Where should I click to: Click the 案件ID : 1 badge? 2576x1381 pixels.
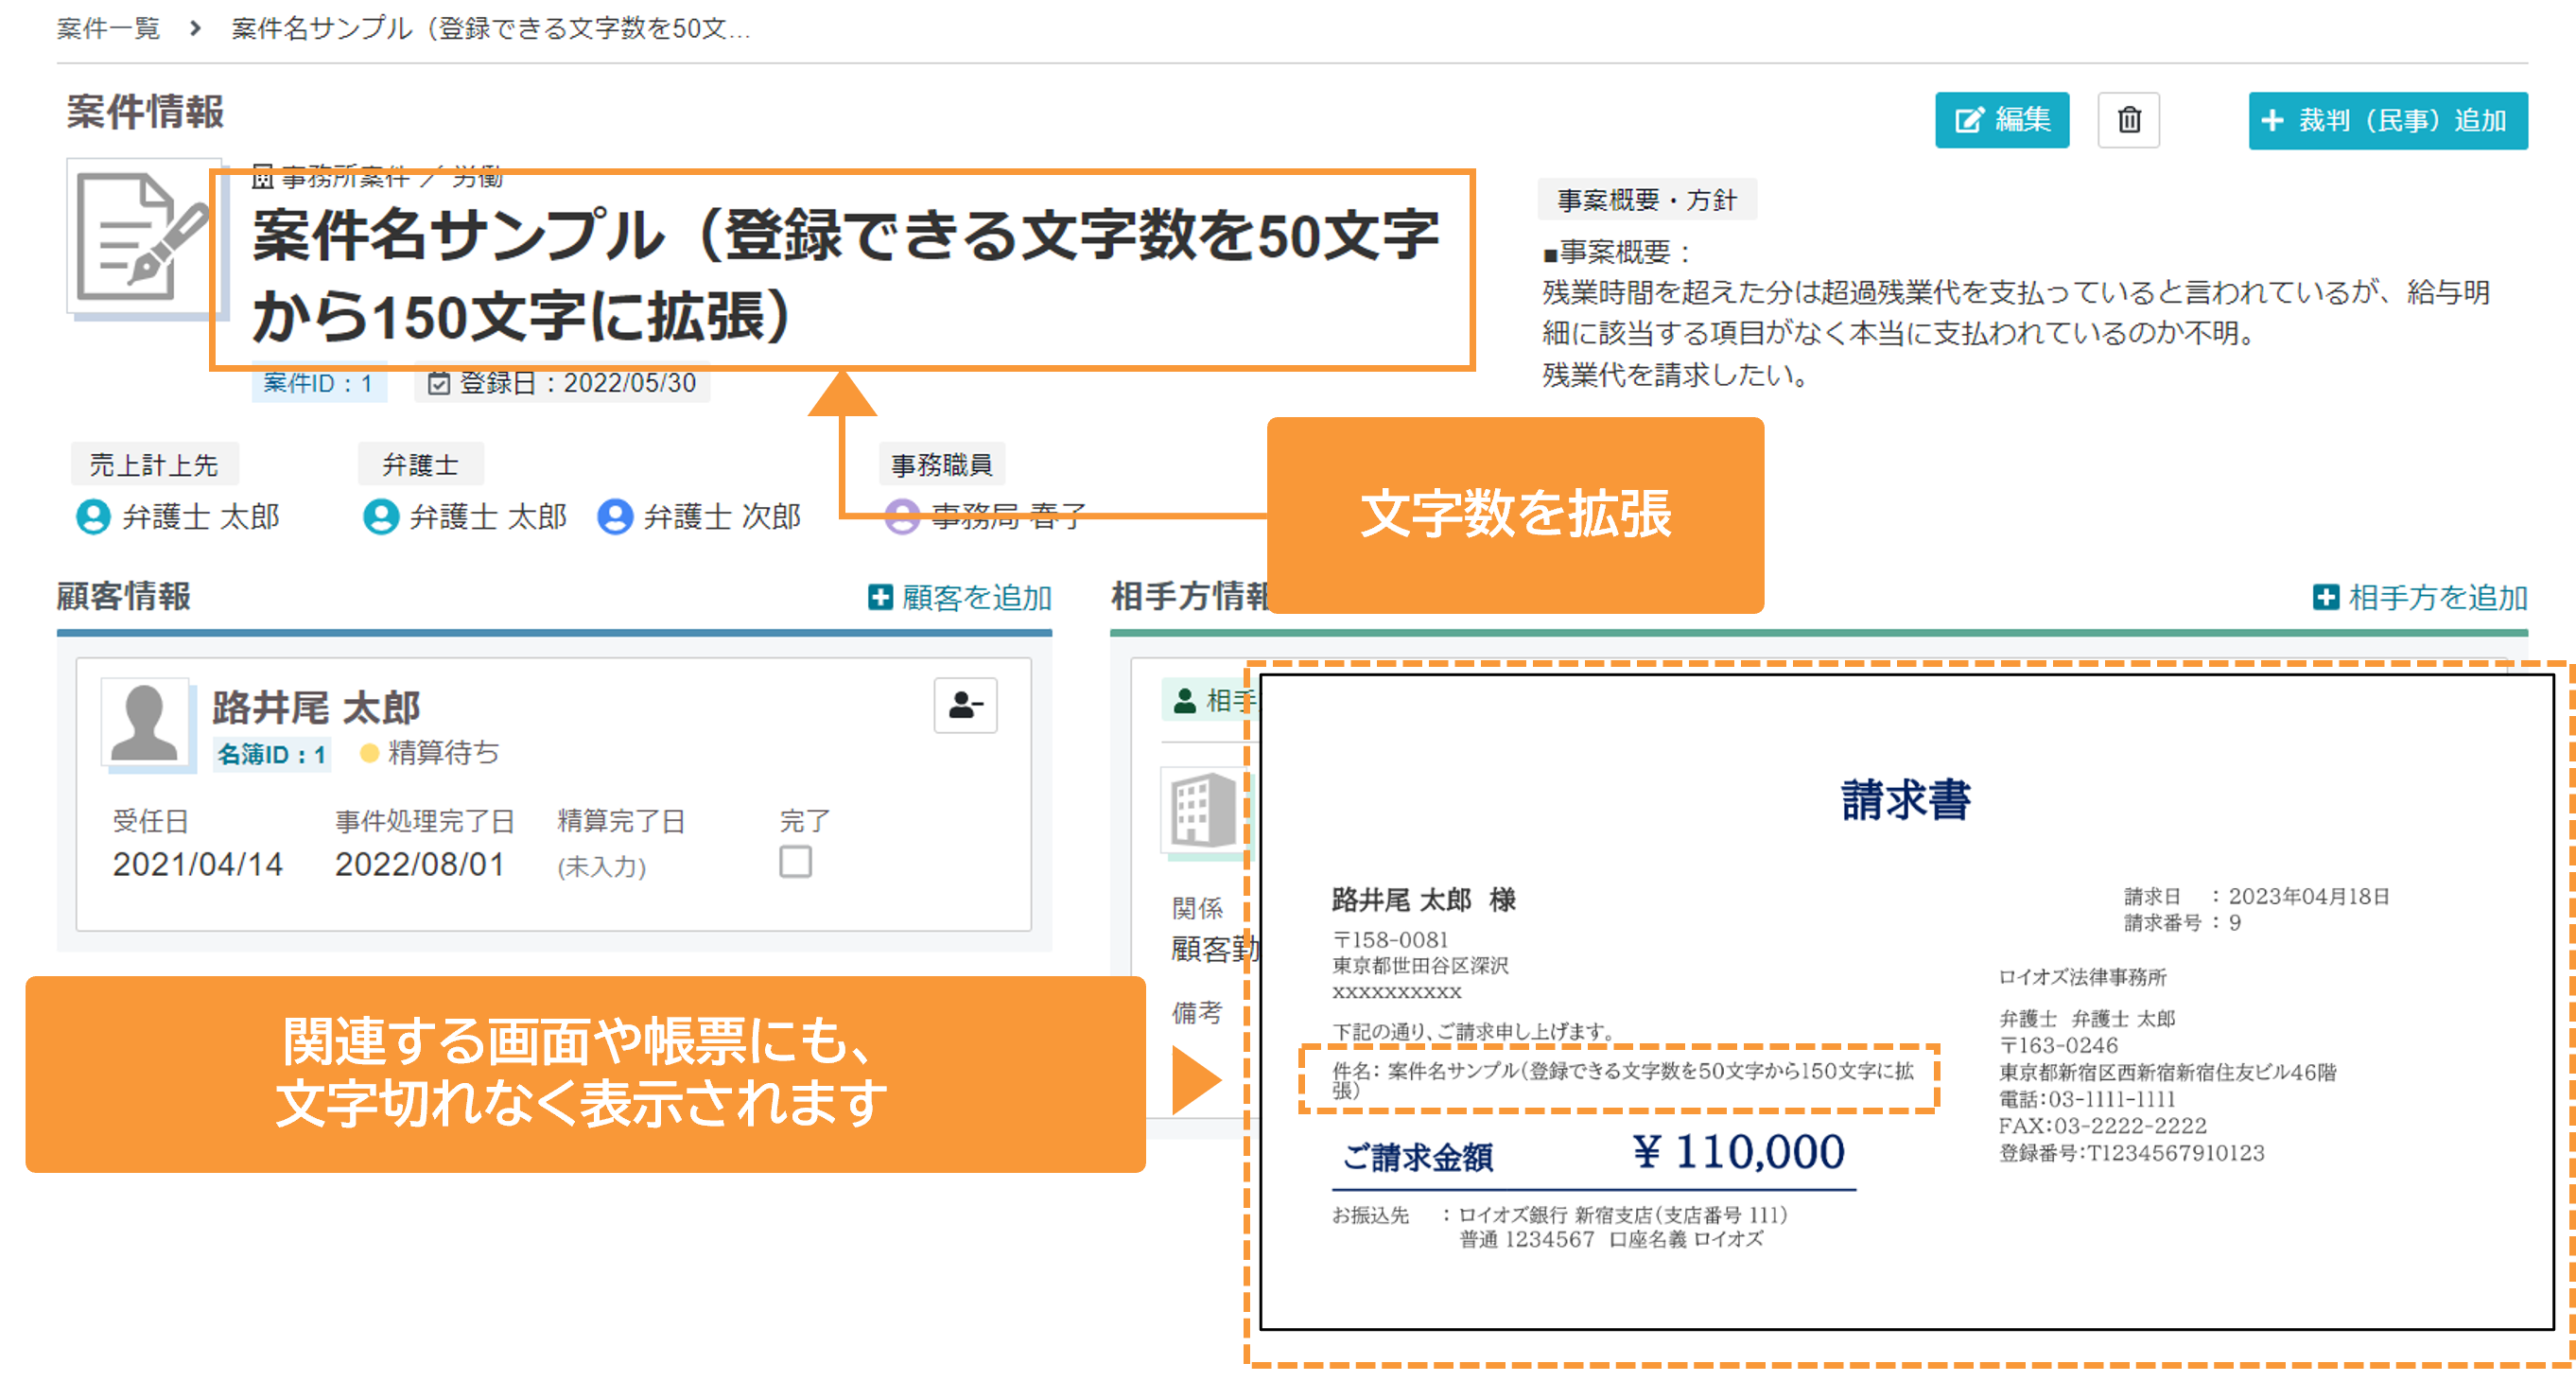[x=318, y=383]
